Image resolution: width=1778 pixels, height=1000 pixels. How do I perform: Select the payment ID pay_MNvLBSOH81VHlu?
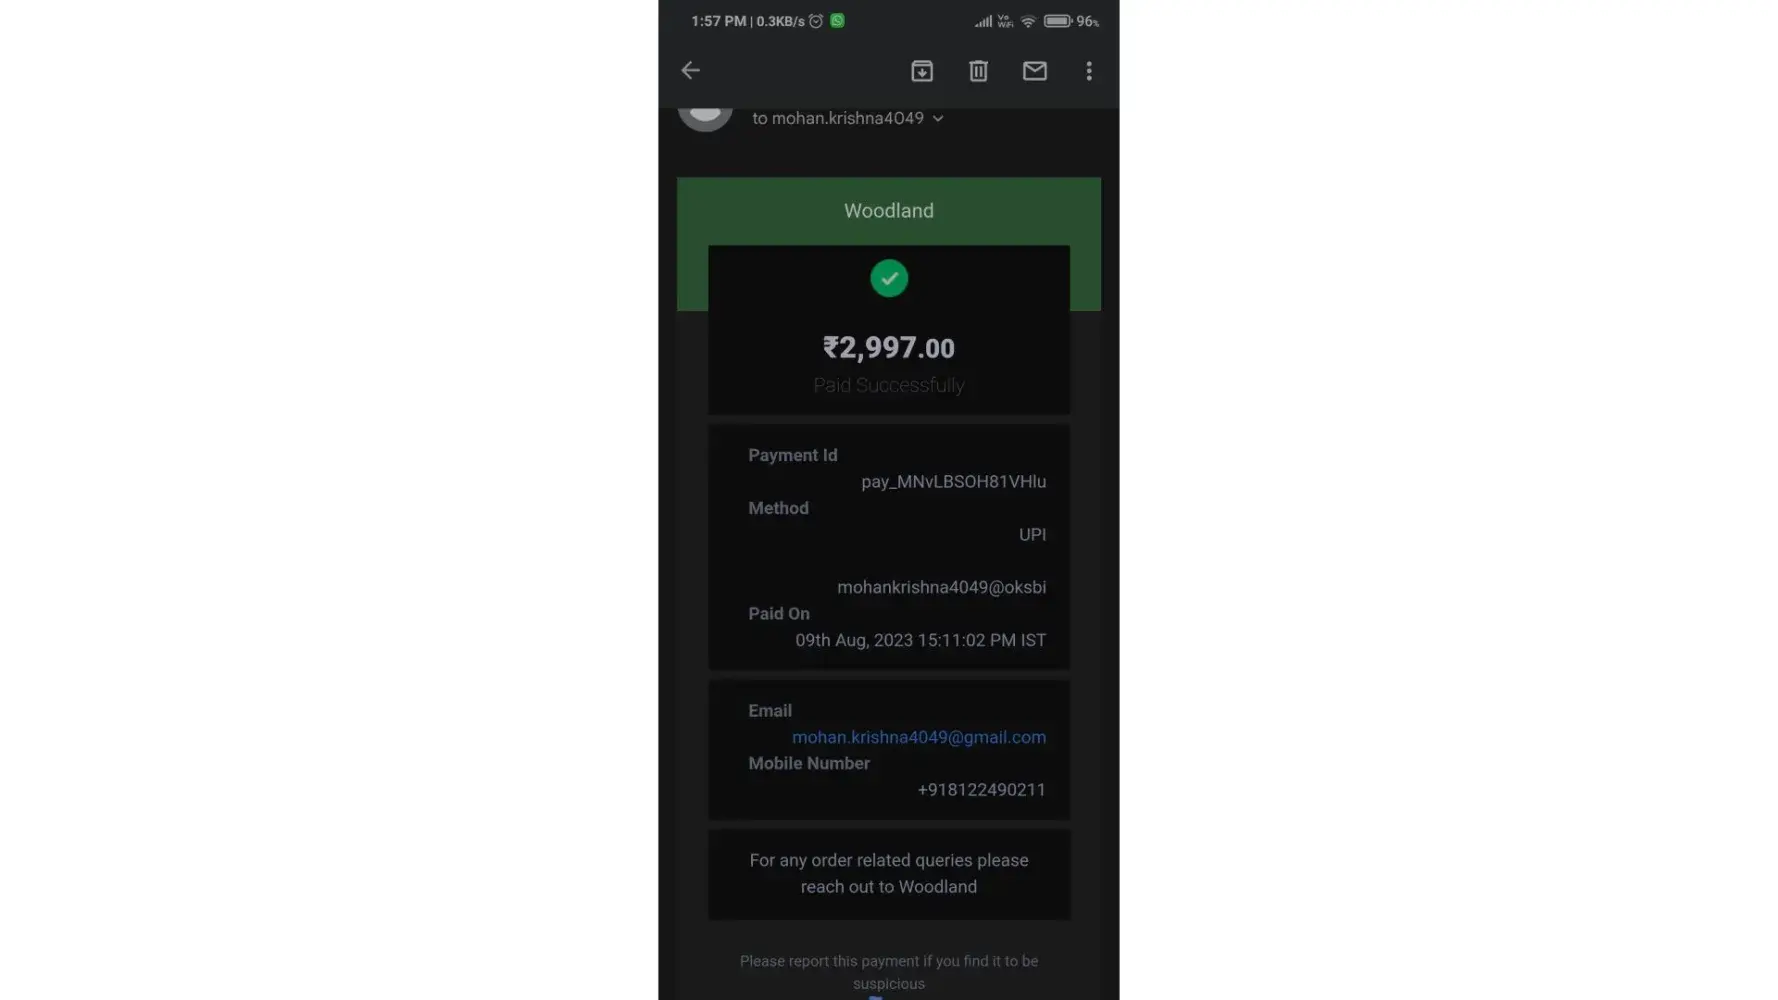[x=954, y=482]
